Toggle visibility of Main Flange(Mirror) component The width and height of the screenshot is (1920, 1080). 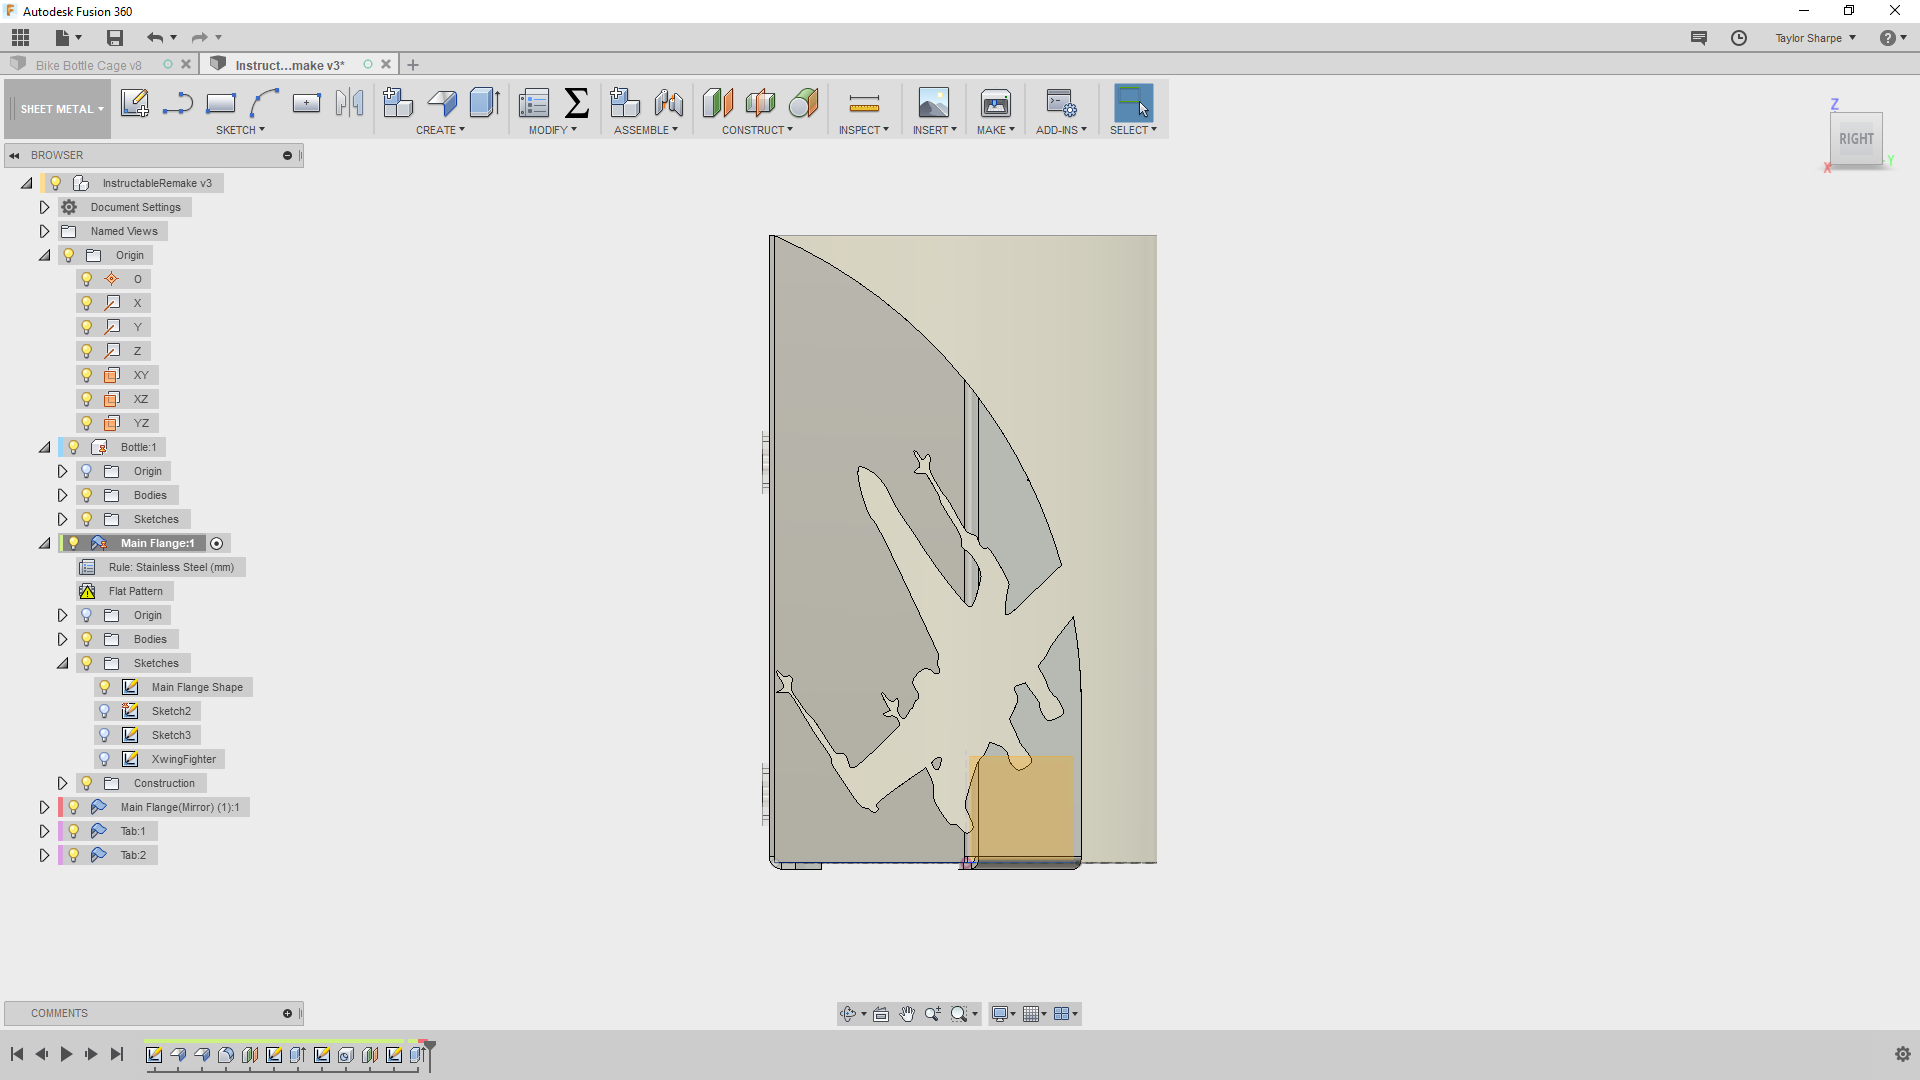coord(74,807)
